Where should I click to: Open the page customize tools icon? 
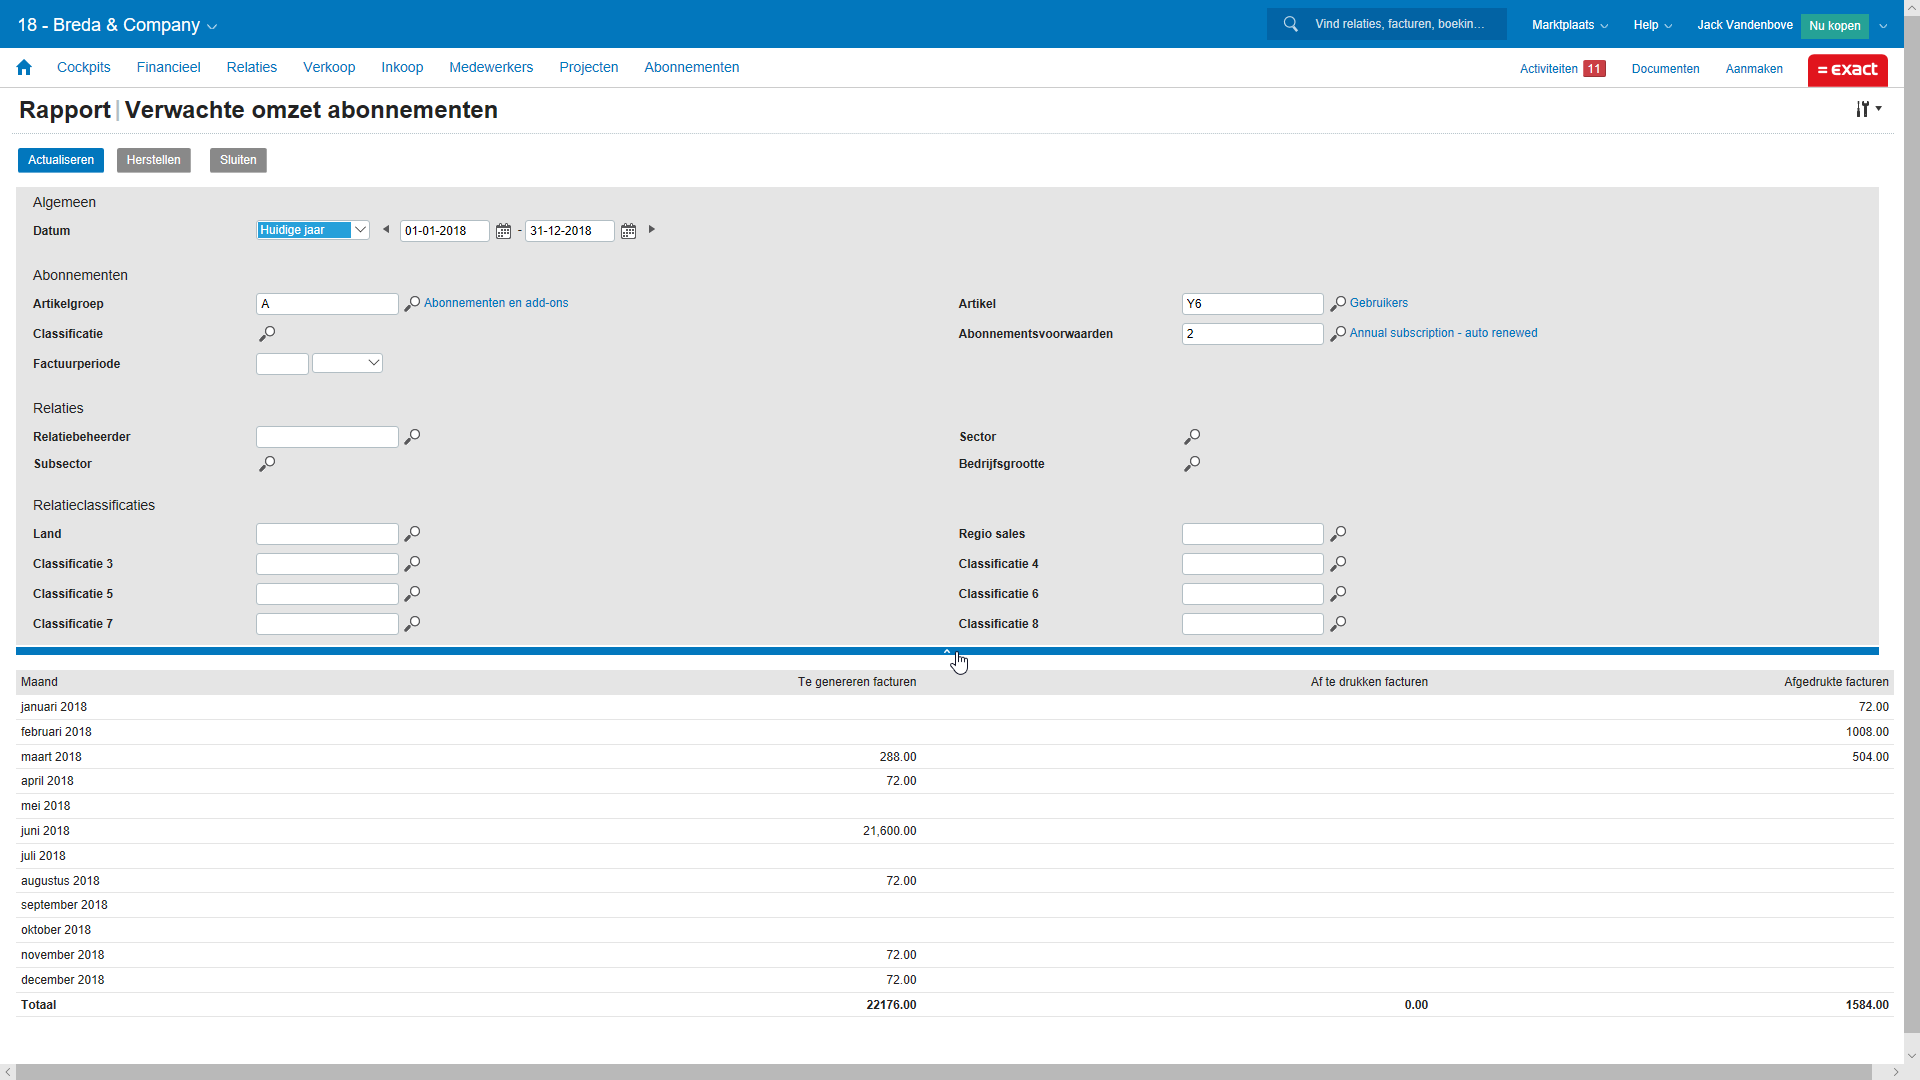pos(1868,109)
